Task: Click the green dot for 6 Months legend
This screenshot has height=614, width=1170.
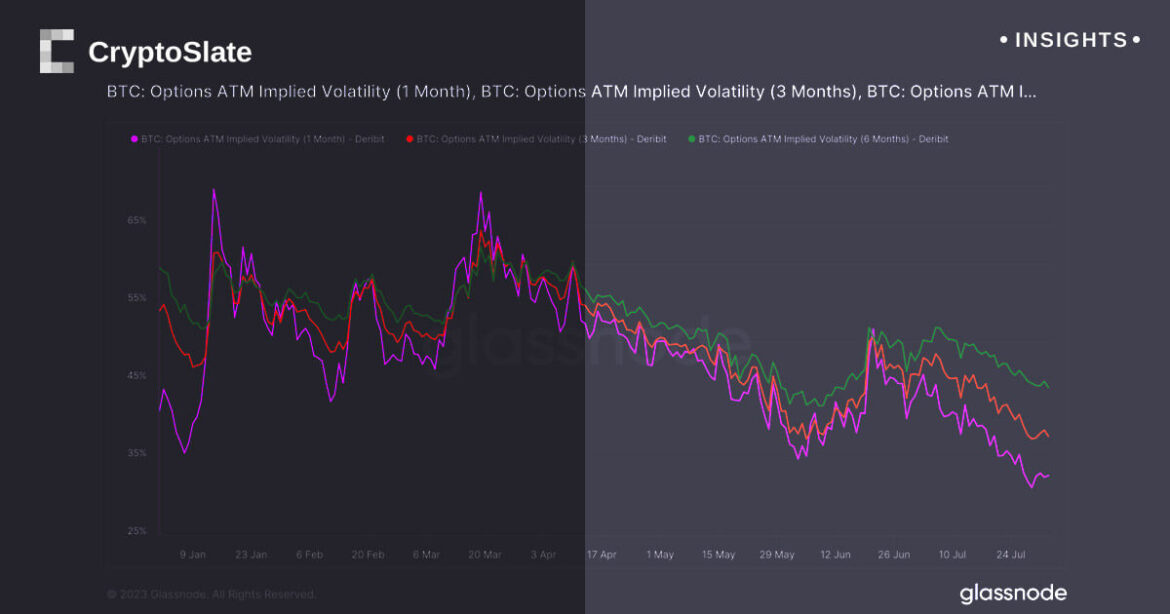Action: [x=691, y=139]
